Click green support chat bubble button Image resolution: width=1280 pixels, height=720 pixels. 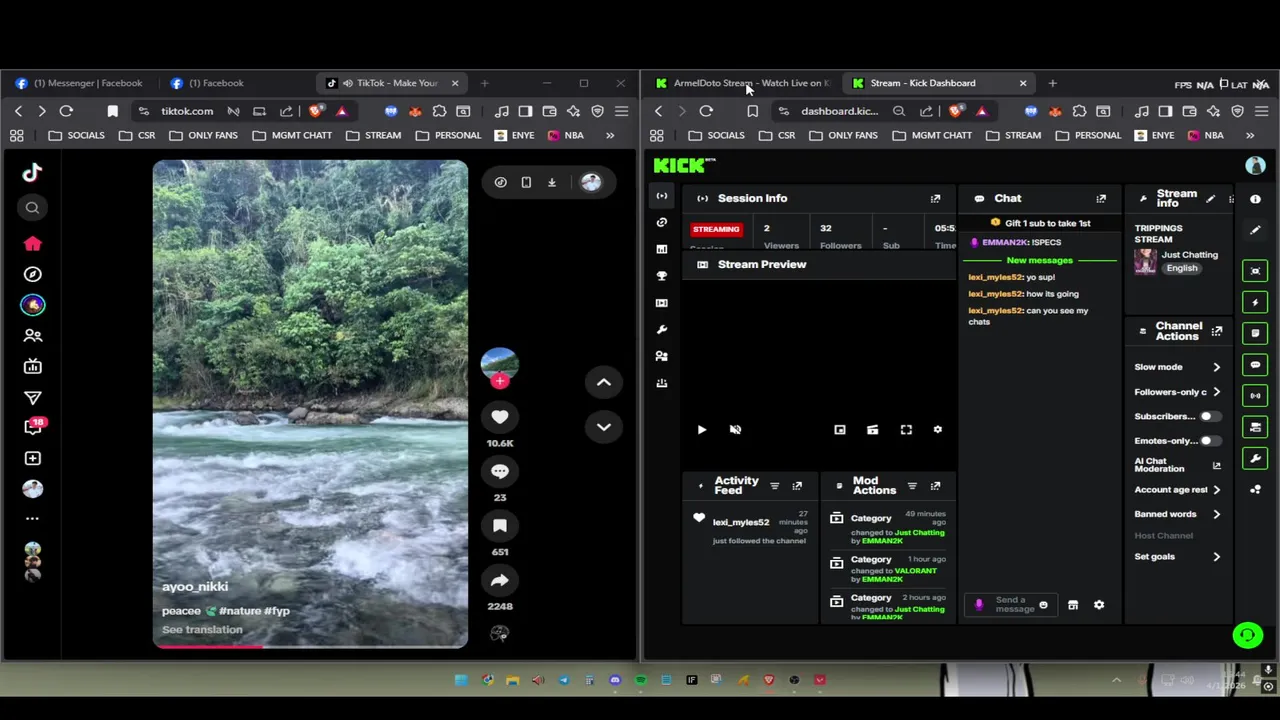coord(1247,635)
